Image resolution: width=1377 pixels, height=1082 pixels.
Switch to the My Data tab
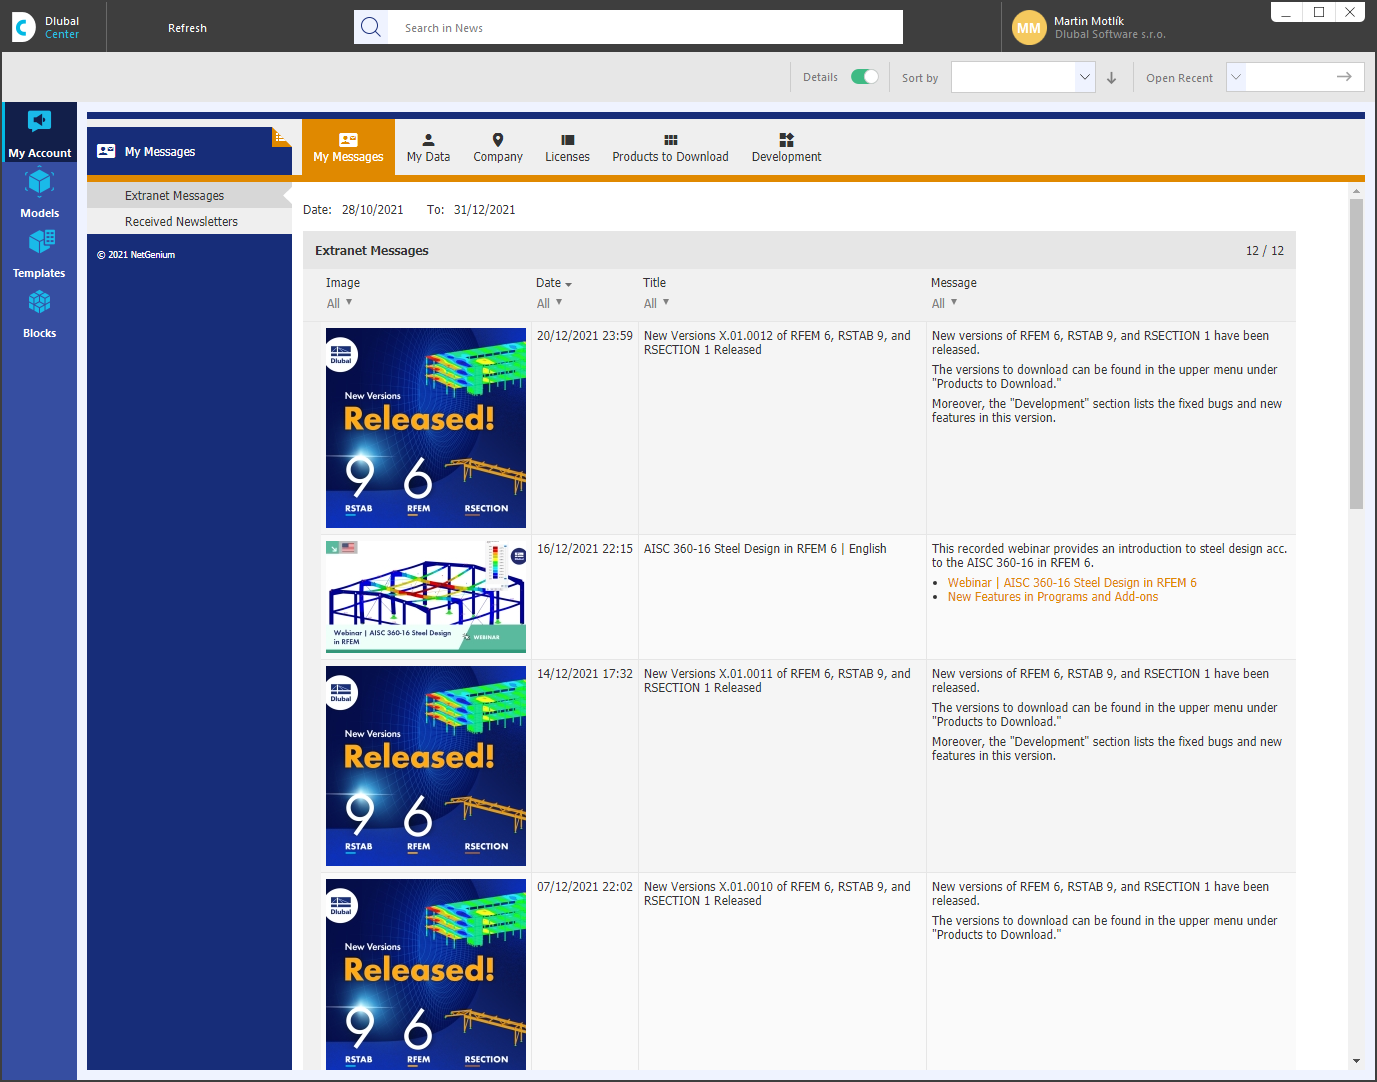pos(428,147)
